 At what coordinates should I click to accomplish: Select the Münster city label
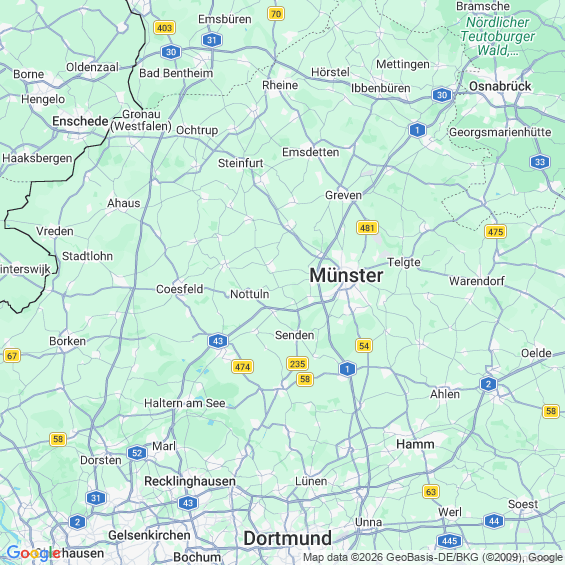(x=346, y=276)
